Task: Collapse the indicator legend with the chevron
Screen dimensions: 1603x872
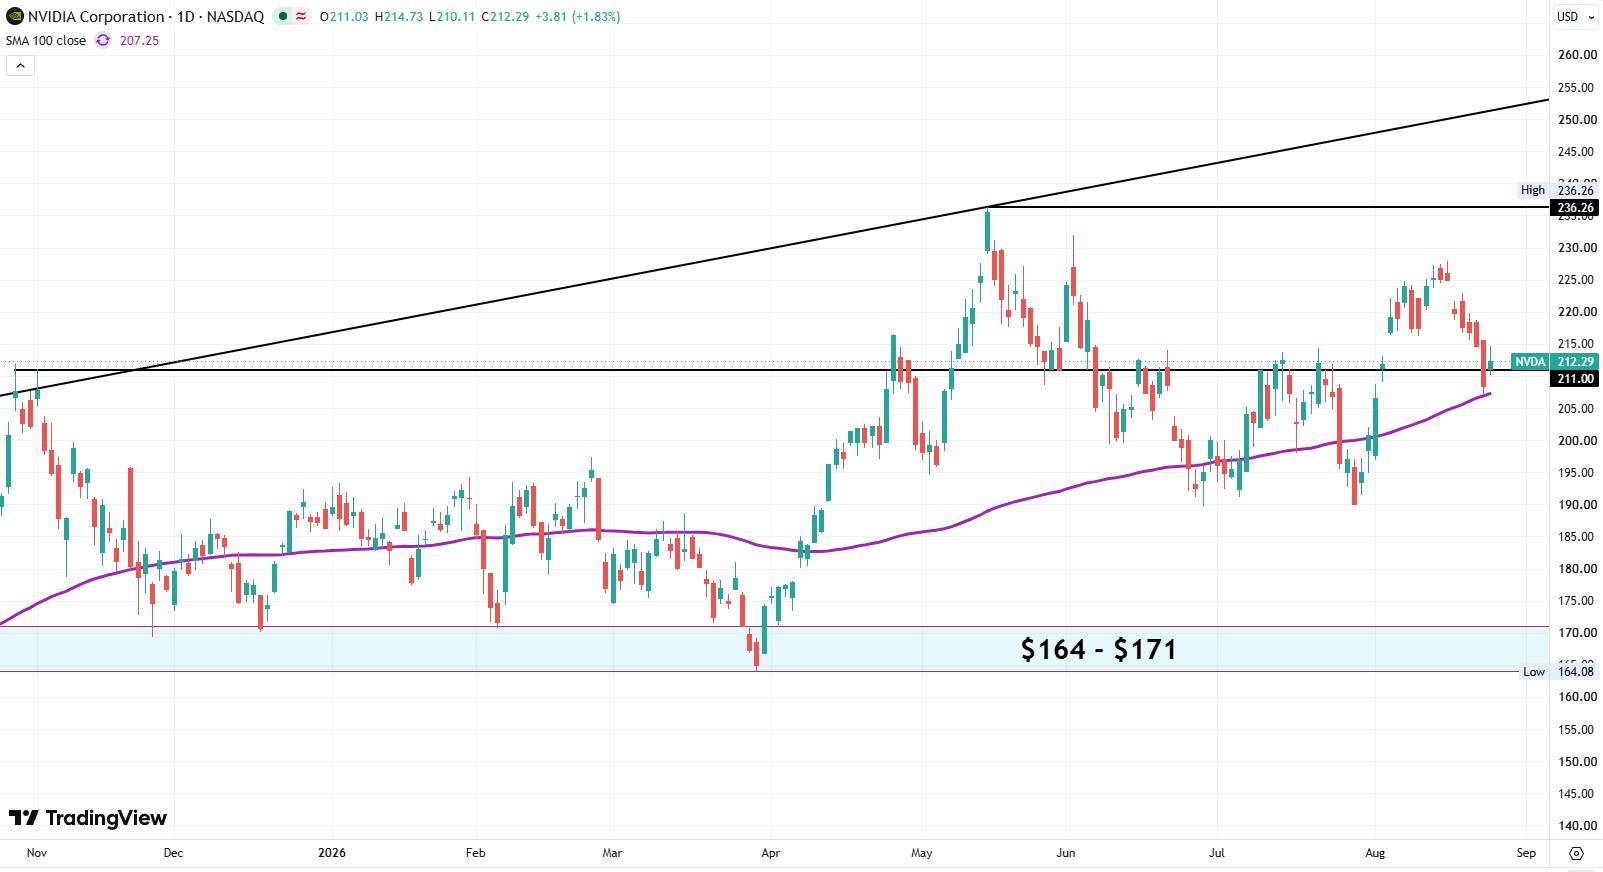Action: point(20,66)
